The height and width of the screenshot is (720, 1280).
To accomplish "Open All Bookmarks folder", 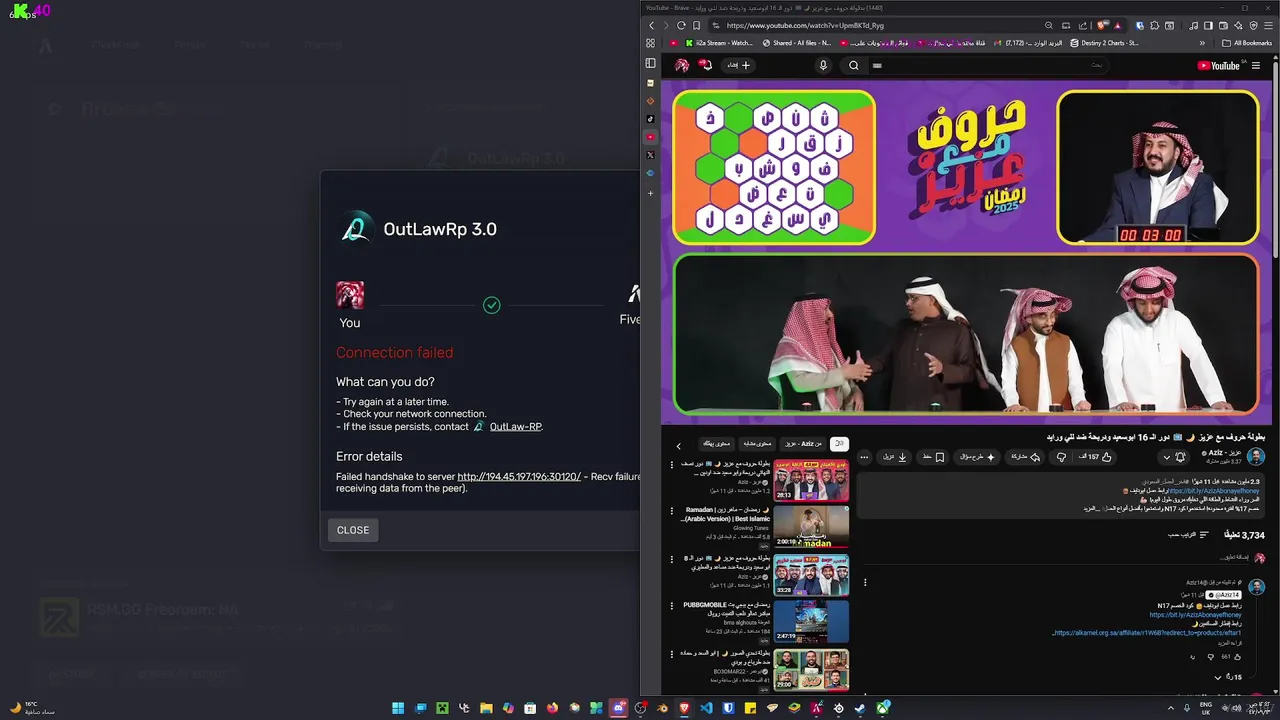I will [1247, 43].
